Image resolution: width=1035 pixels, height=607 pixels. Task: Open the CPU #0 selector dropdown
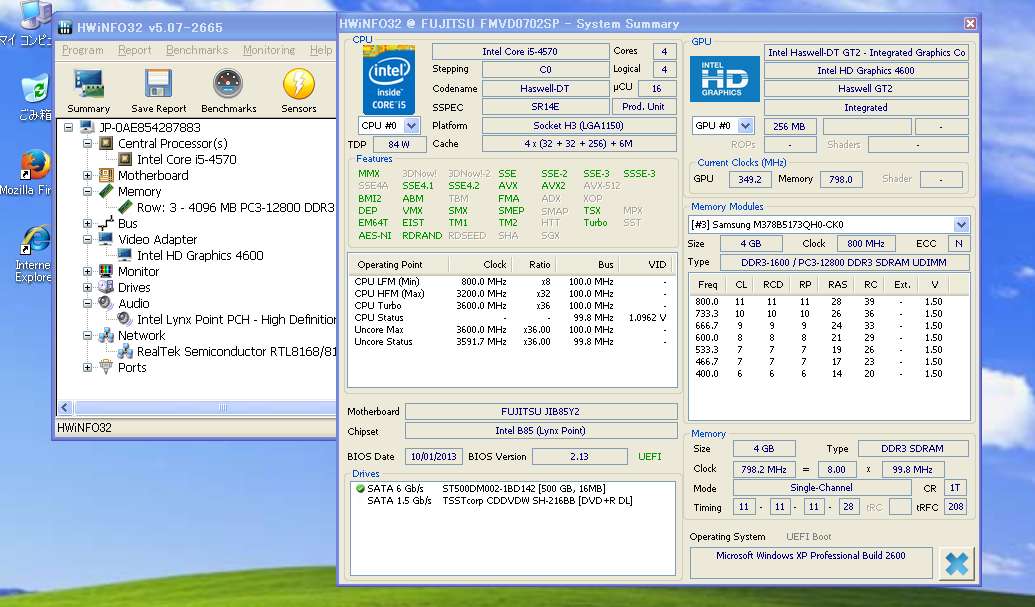tap(410, 126)
